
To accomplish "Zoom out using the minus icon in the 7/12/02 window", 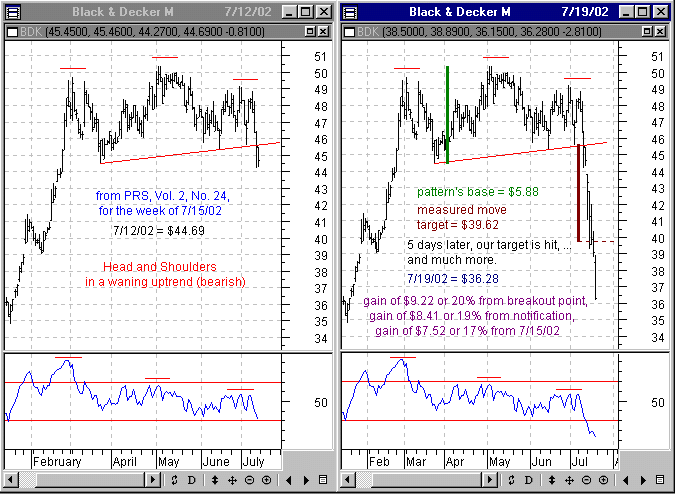I will (x=249, y=480).
